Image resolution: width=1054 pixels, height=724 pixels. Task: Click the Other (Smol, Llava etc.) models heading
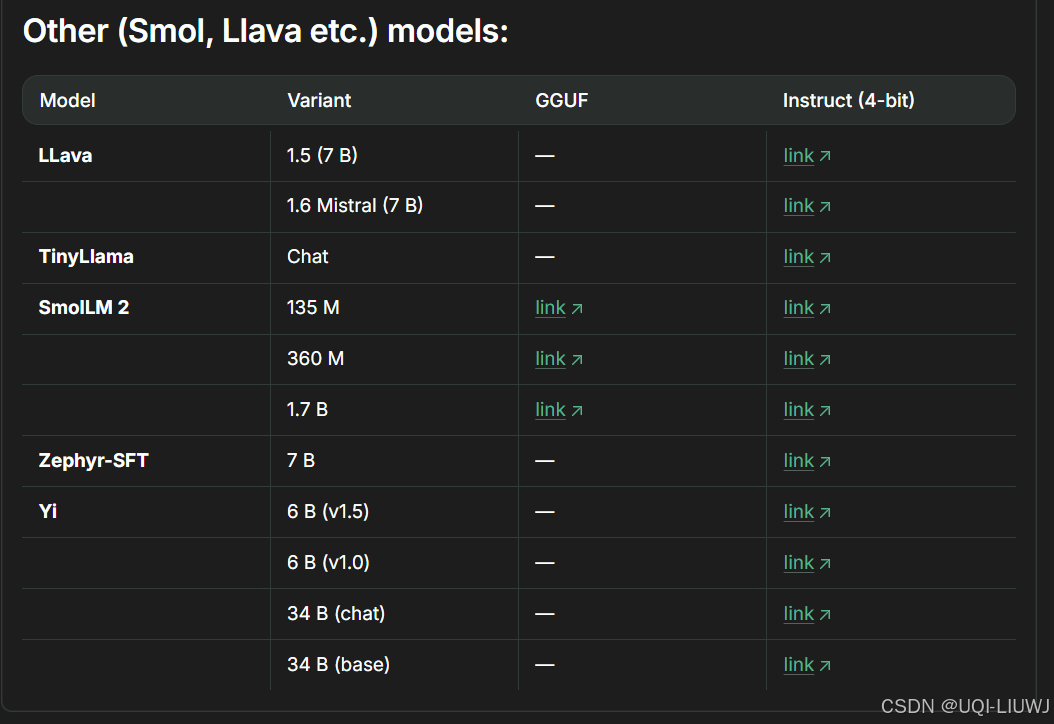[266, 32]
